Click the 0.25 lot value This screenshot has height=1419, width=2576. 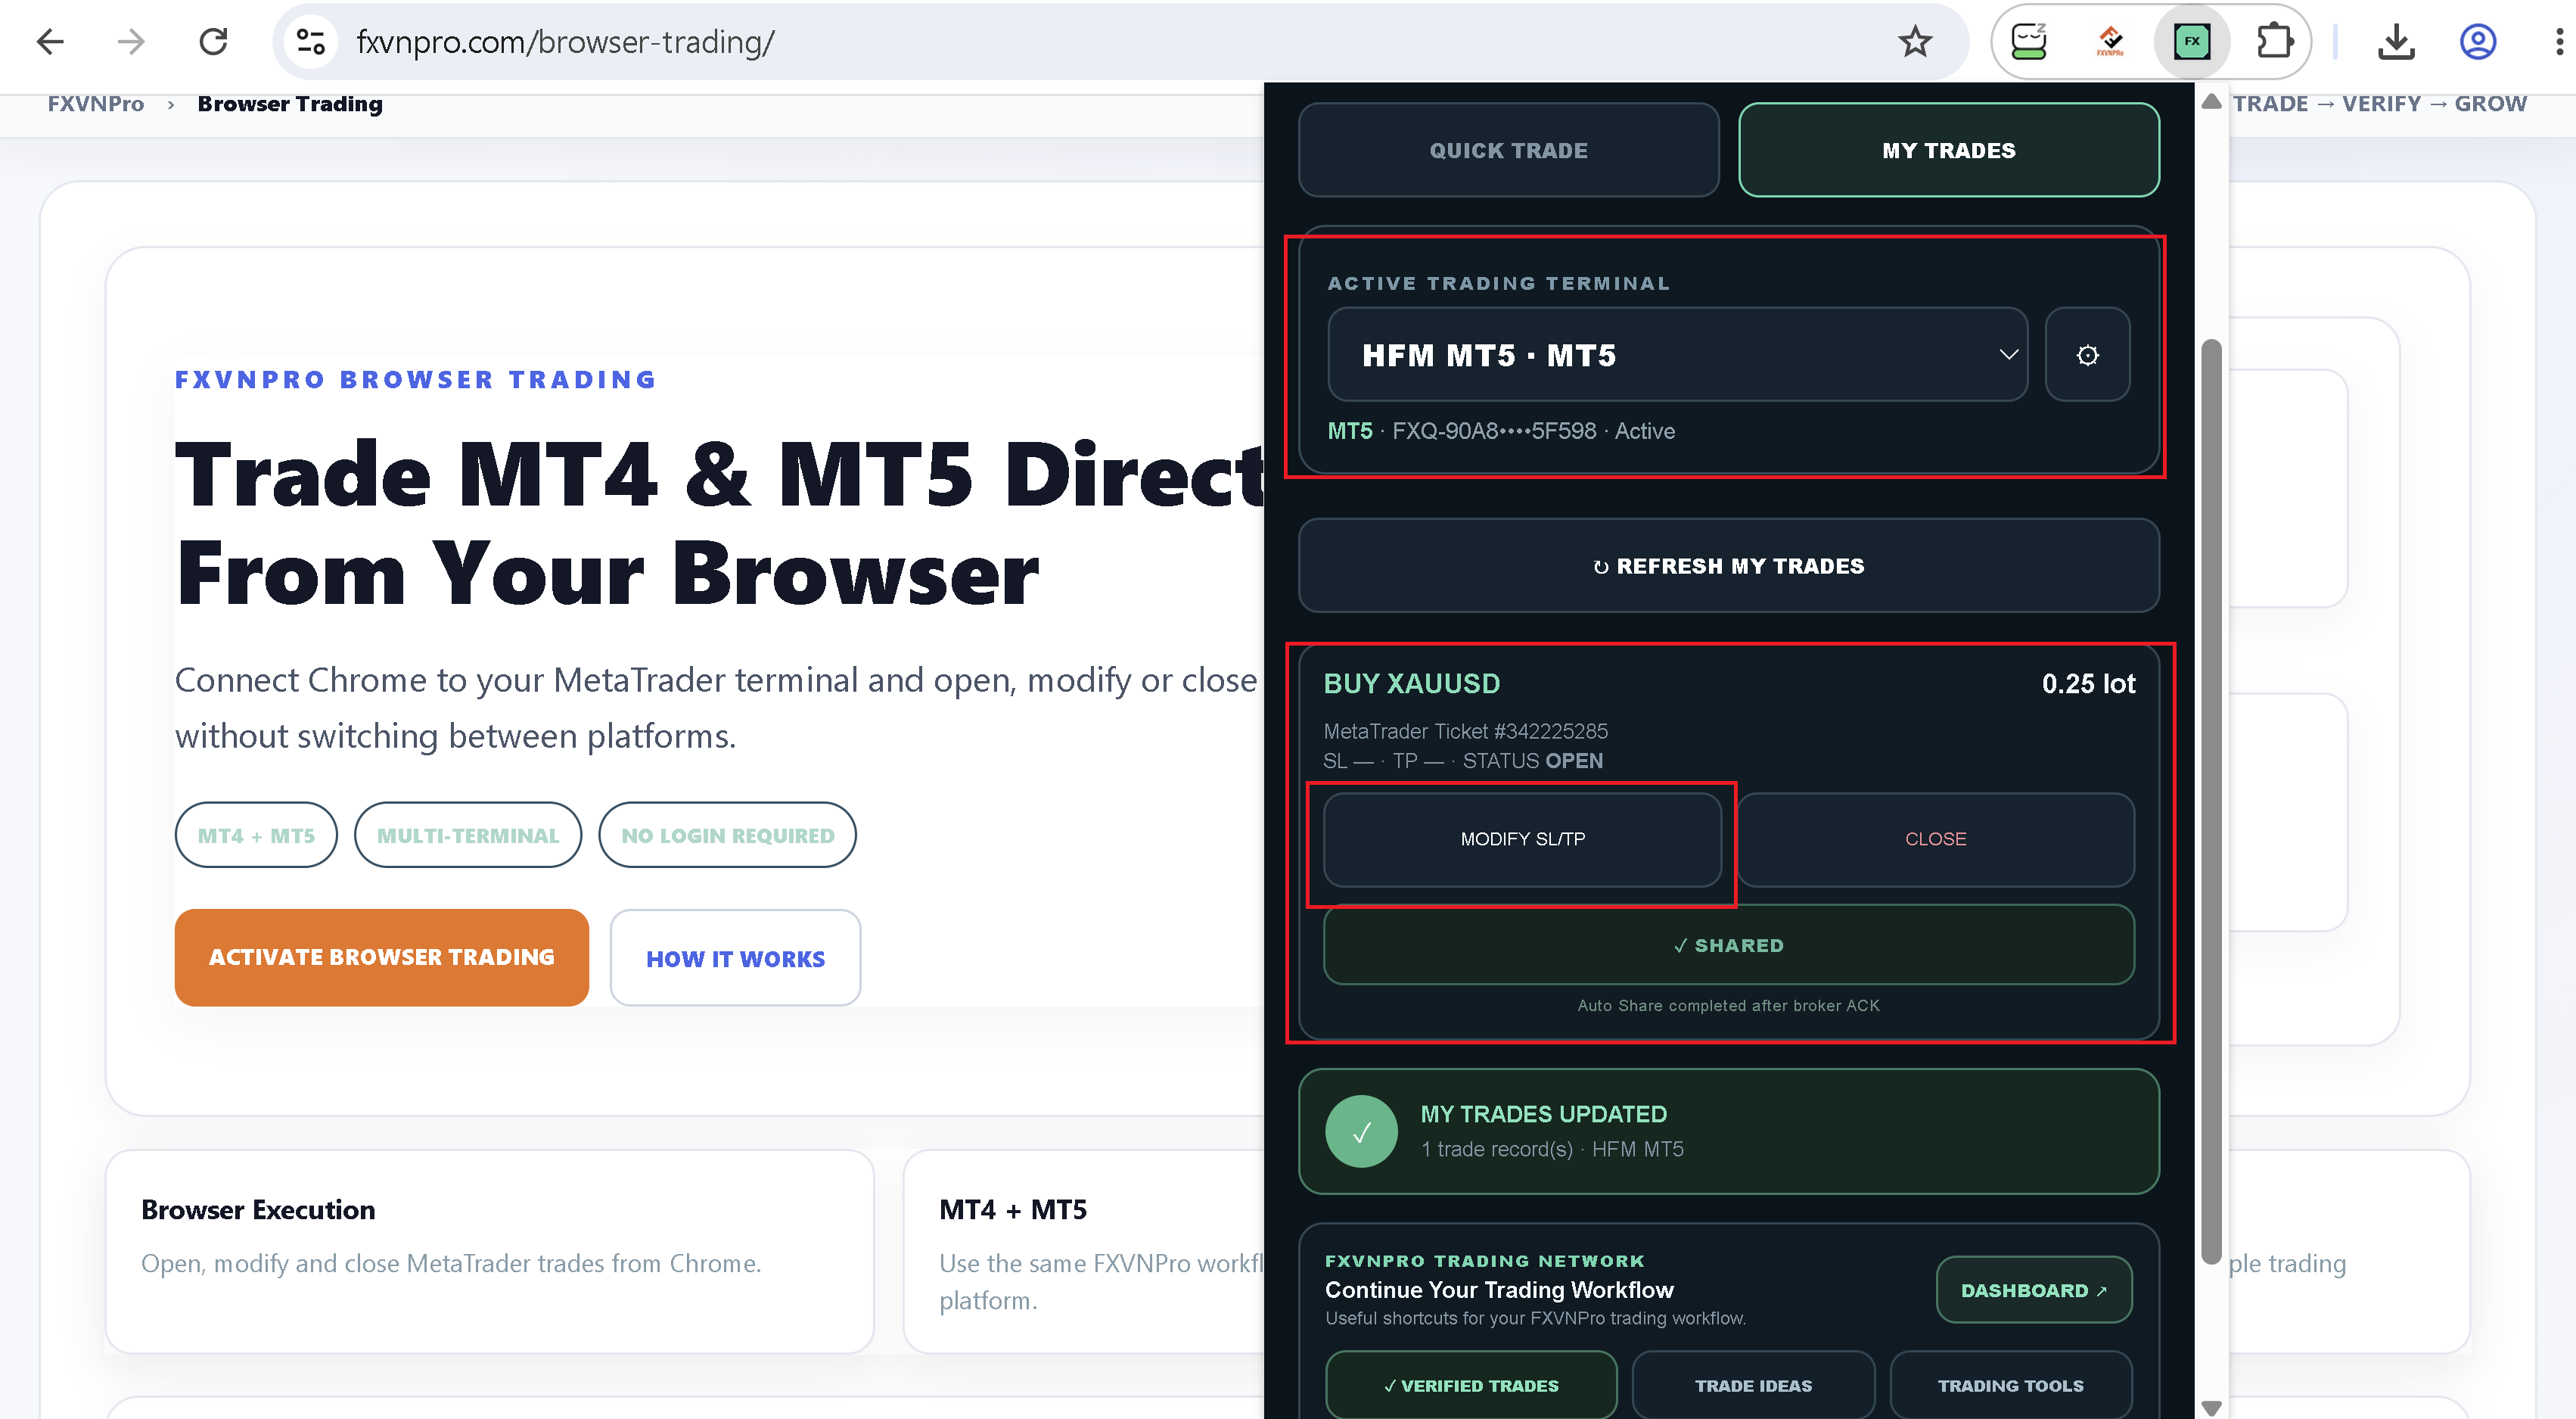click(x=2088, y=684)
